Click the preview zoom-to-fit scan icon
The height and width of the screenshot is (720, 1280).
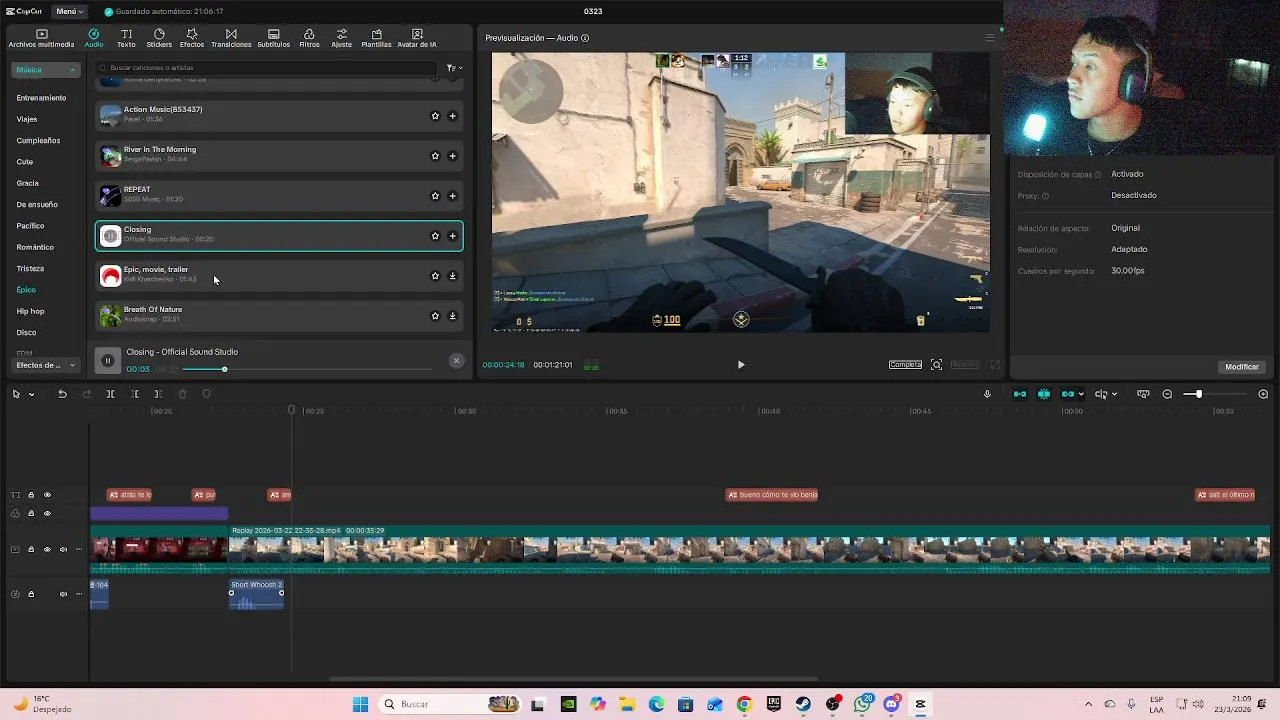click(937, 365)
